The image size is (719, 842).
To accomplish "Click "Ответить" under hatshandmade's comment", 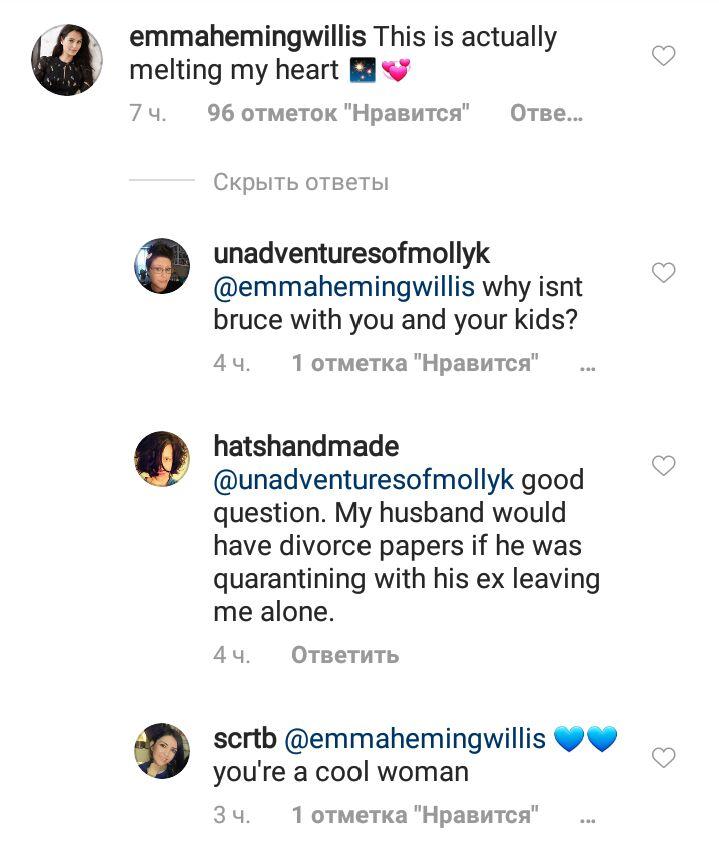I will (345, 655).
